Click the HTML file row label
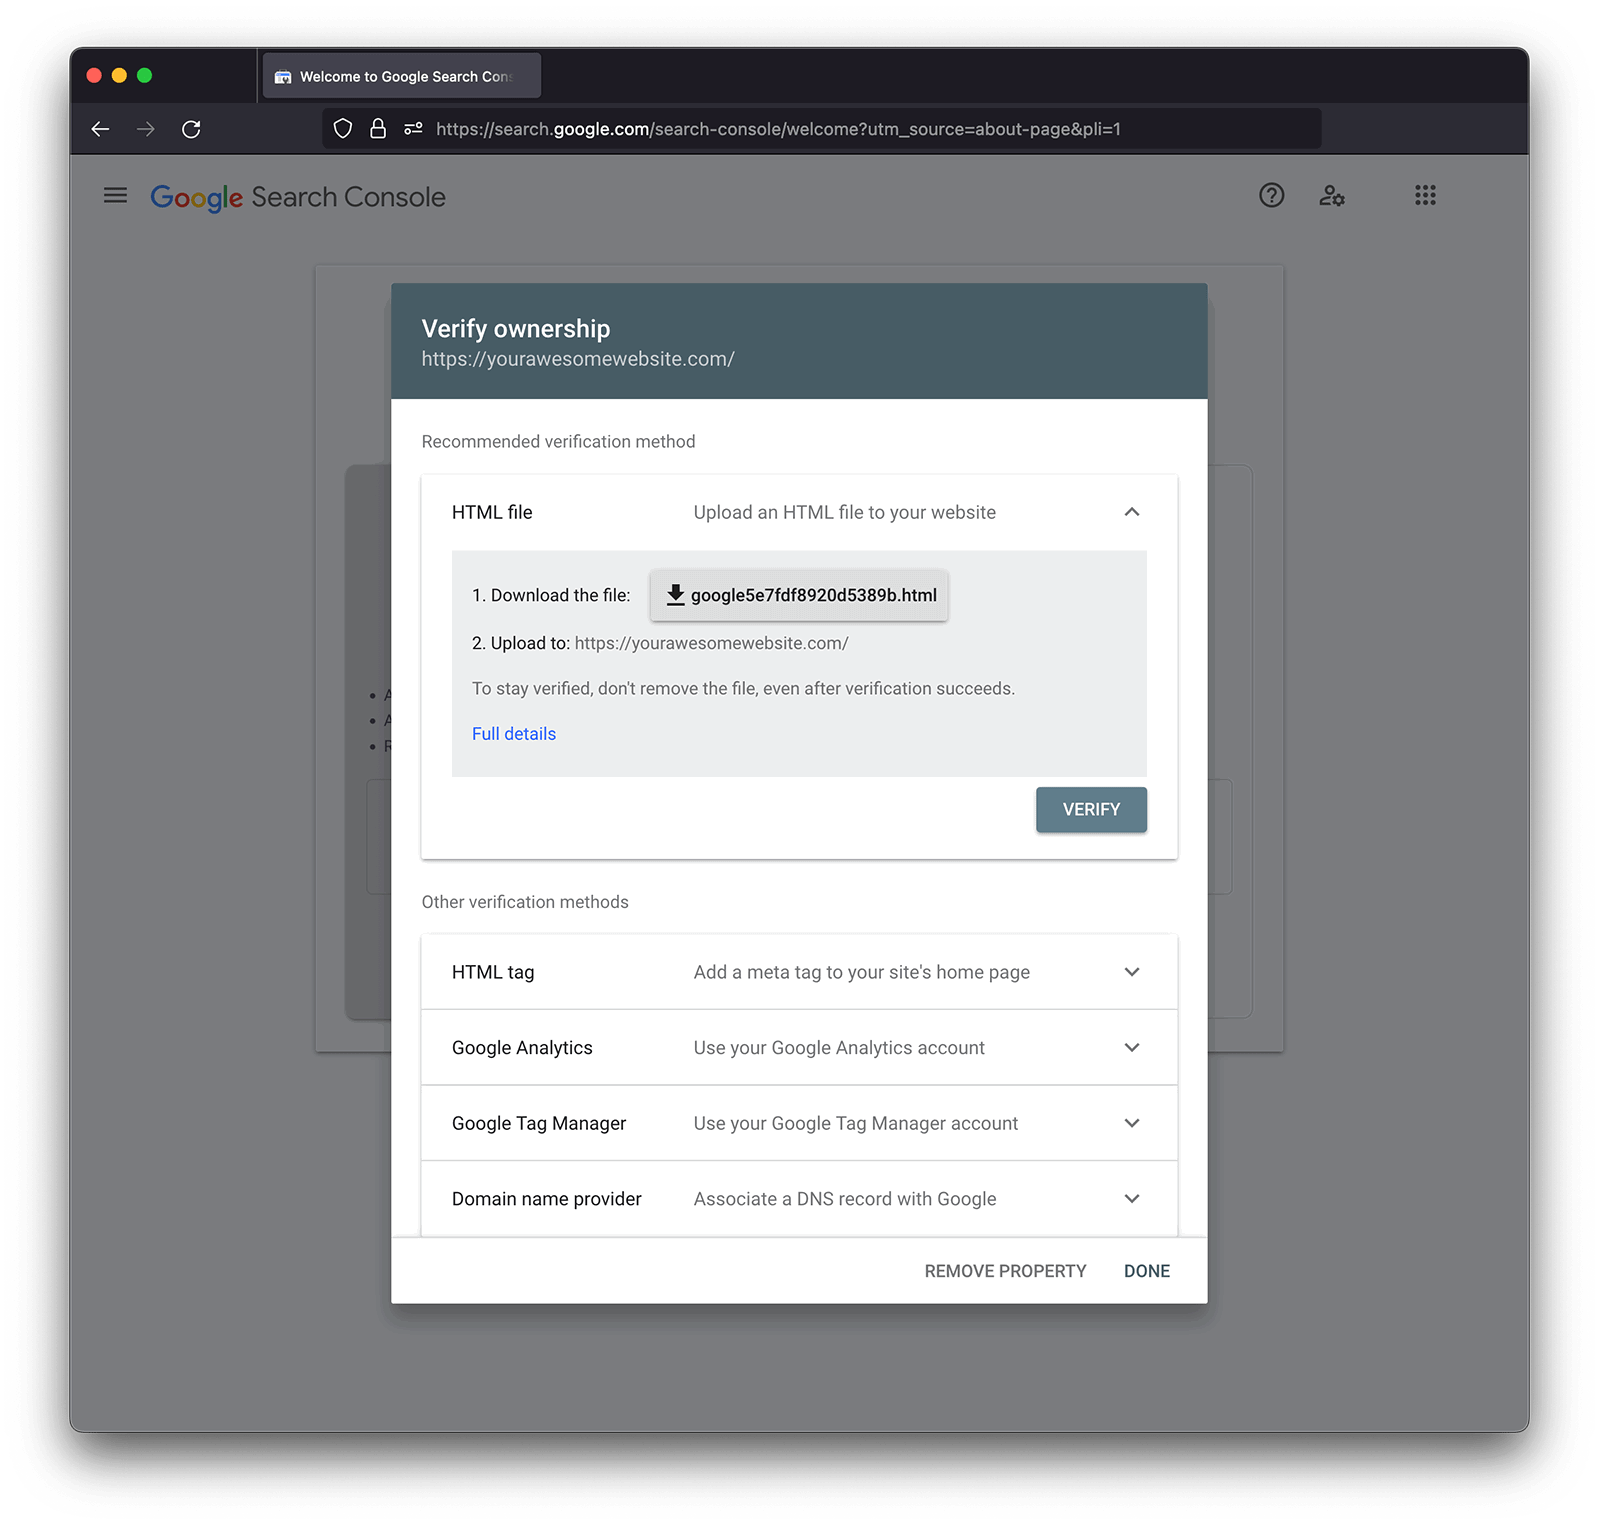This screenshot has height=1526, width=1600. point(492,512)
